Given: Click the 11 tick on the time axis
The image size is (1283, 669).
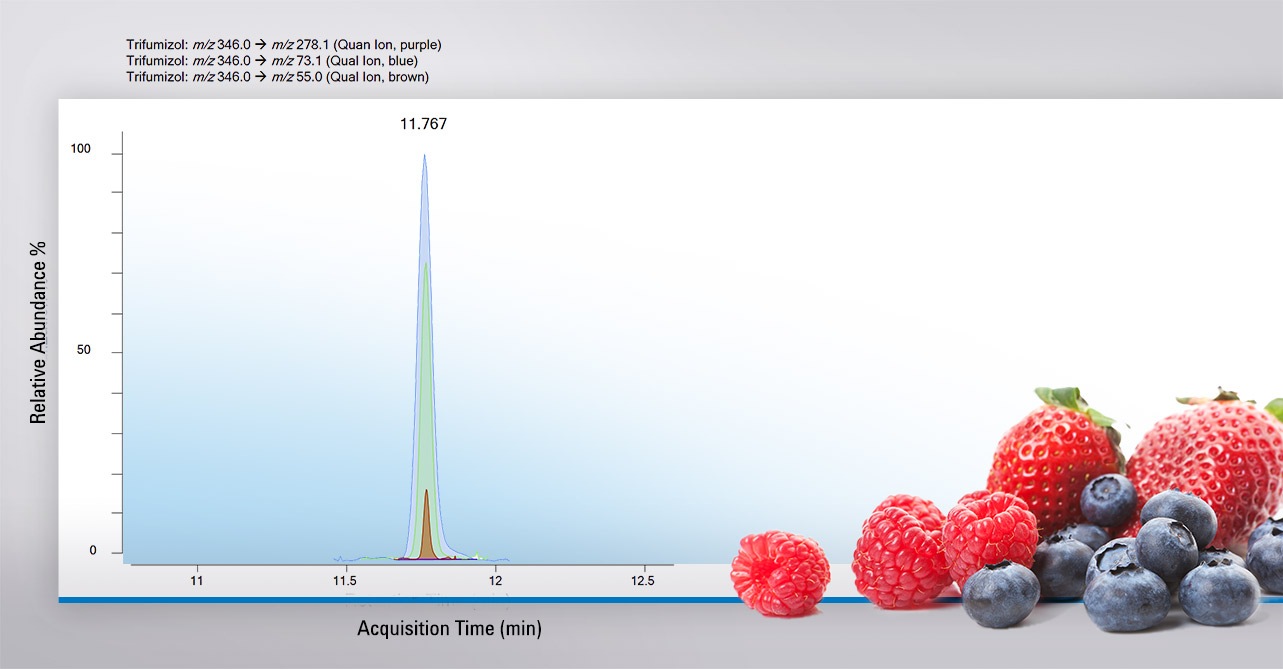Looking at the screenshot, I should point(197,580).
